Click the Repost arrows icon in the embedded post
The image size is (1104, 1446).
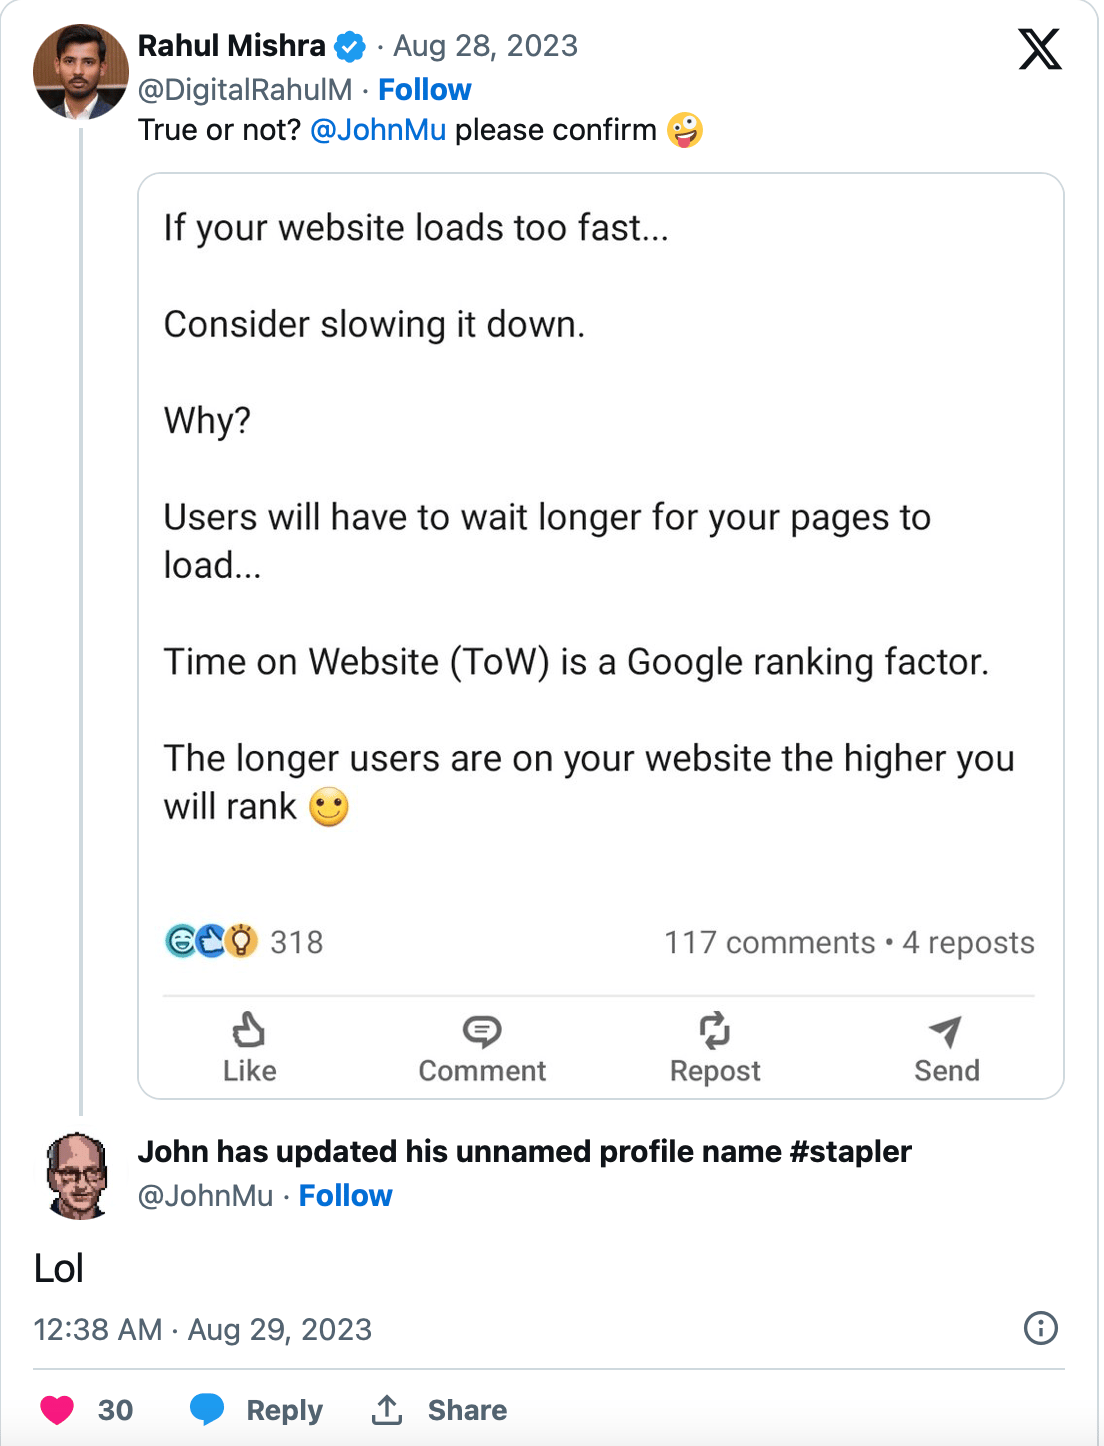coord(714,1031)
